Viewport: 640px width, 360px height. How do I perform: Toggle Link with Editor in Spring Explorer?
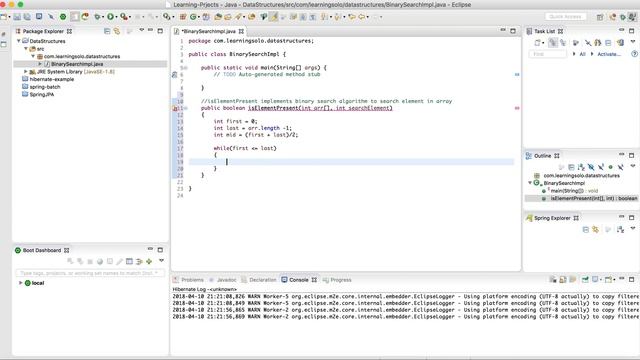[x=596, y=230]
